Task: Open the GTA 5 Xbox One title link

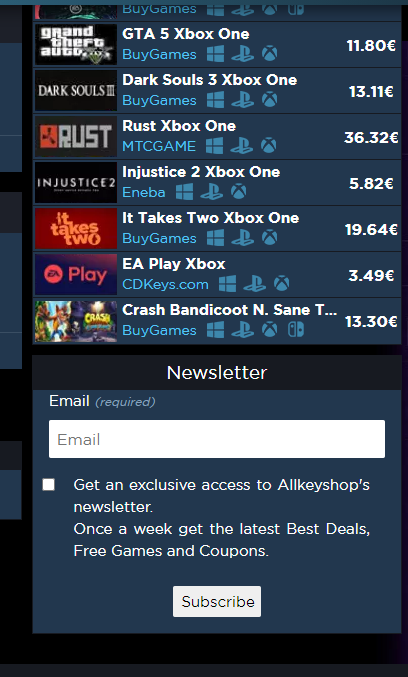Action: tap(186, 34)
